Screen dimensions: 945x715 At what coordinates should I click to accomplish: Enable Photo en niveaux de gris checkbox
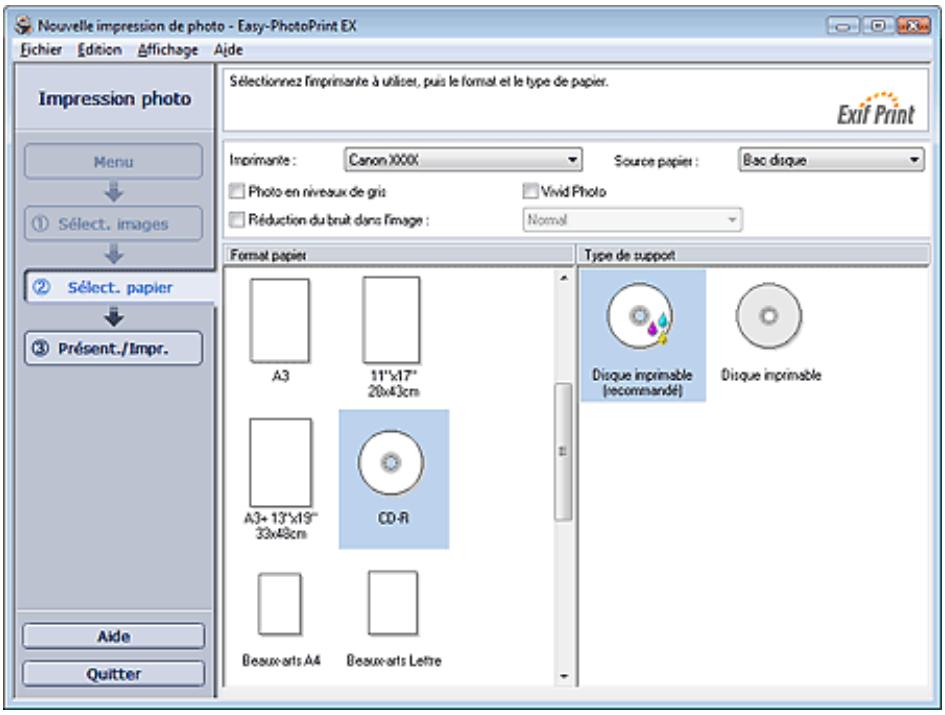pos(237,192)
